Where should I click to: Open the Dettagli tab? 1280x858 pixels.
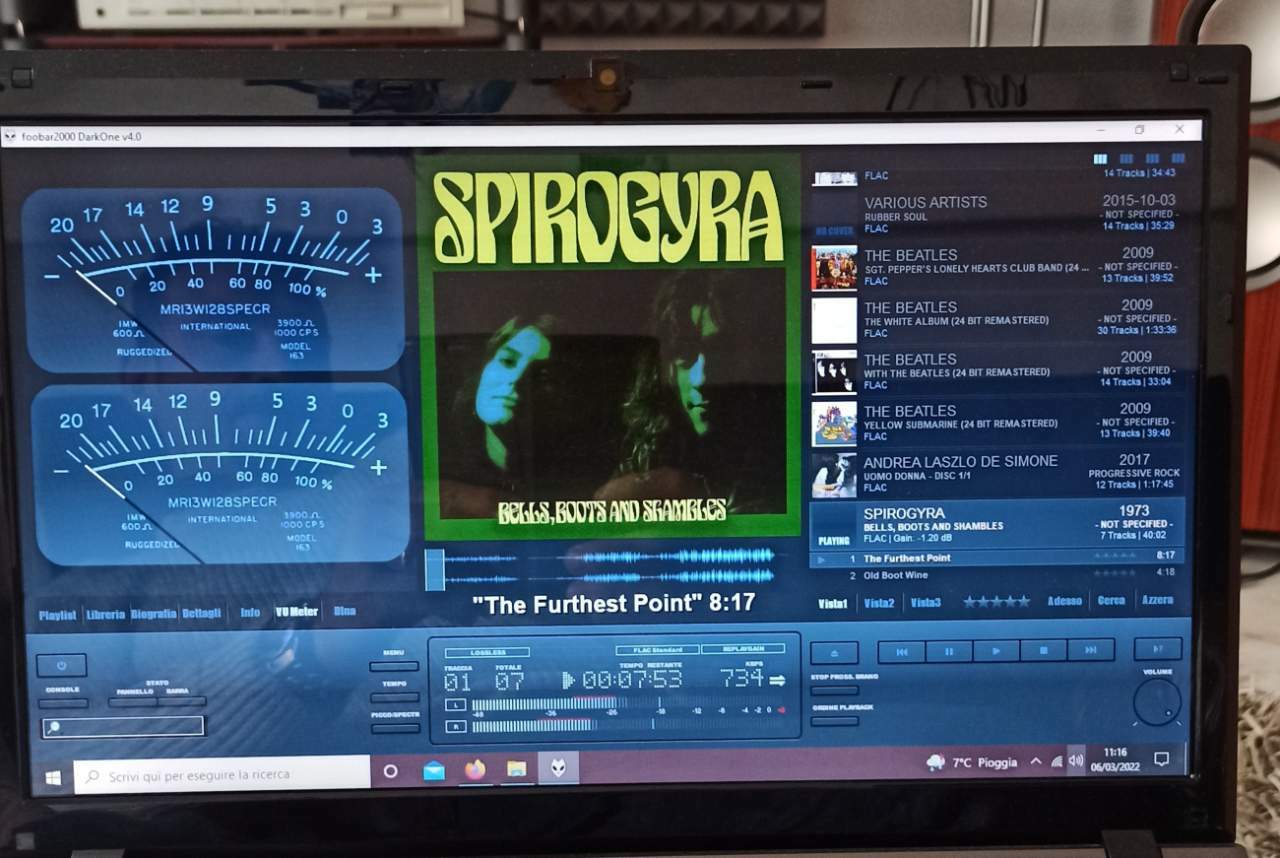[x=201, y=613]
